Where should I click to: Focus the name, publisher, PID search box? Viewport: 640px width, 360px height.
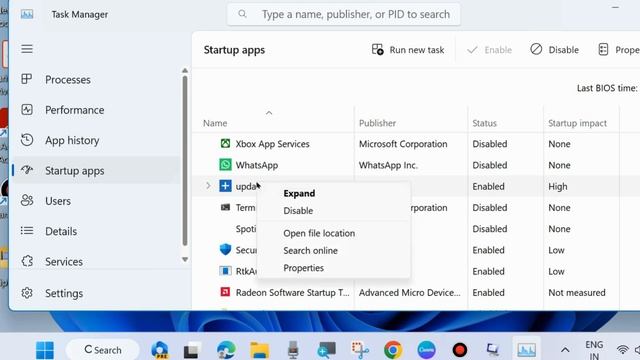[x=344, y=14]
